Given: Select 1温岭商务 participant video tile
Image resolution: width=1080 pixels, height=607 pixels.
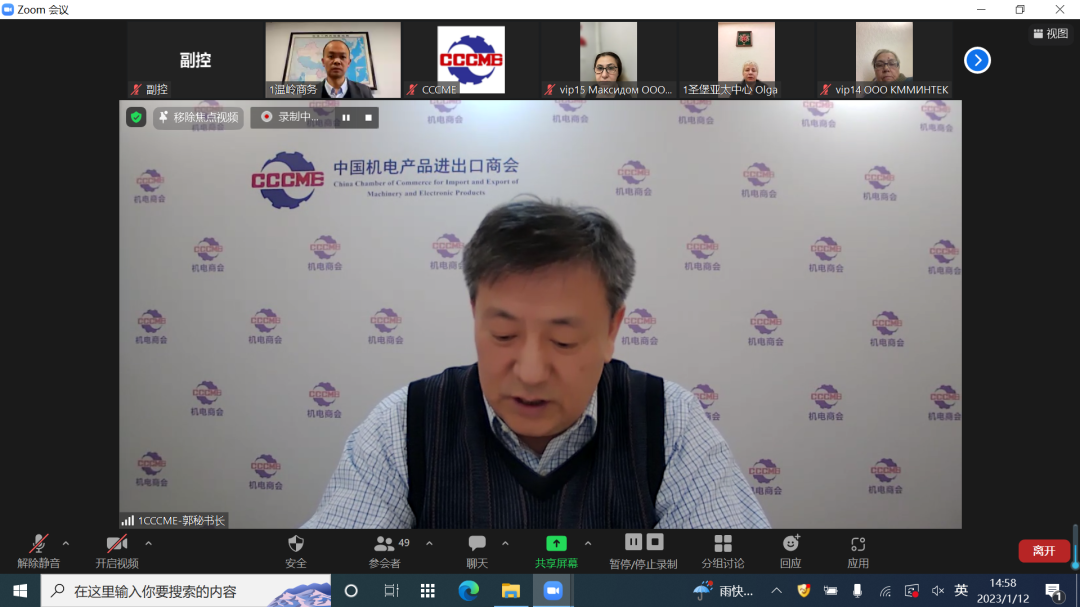Looking at the screenshot, I should pos(333,60).
